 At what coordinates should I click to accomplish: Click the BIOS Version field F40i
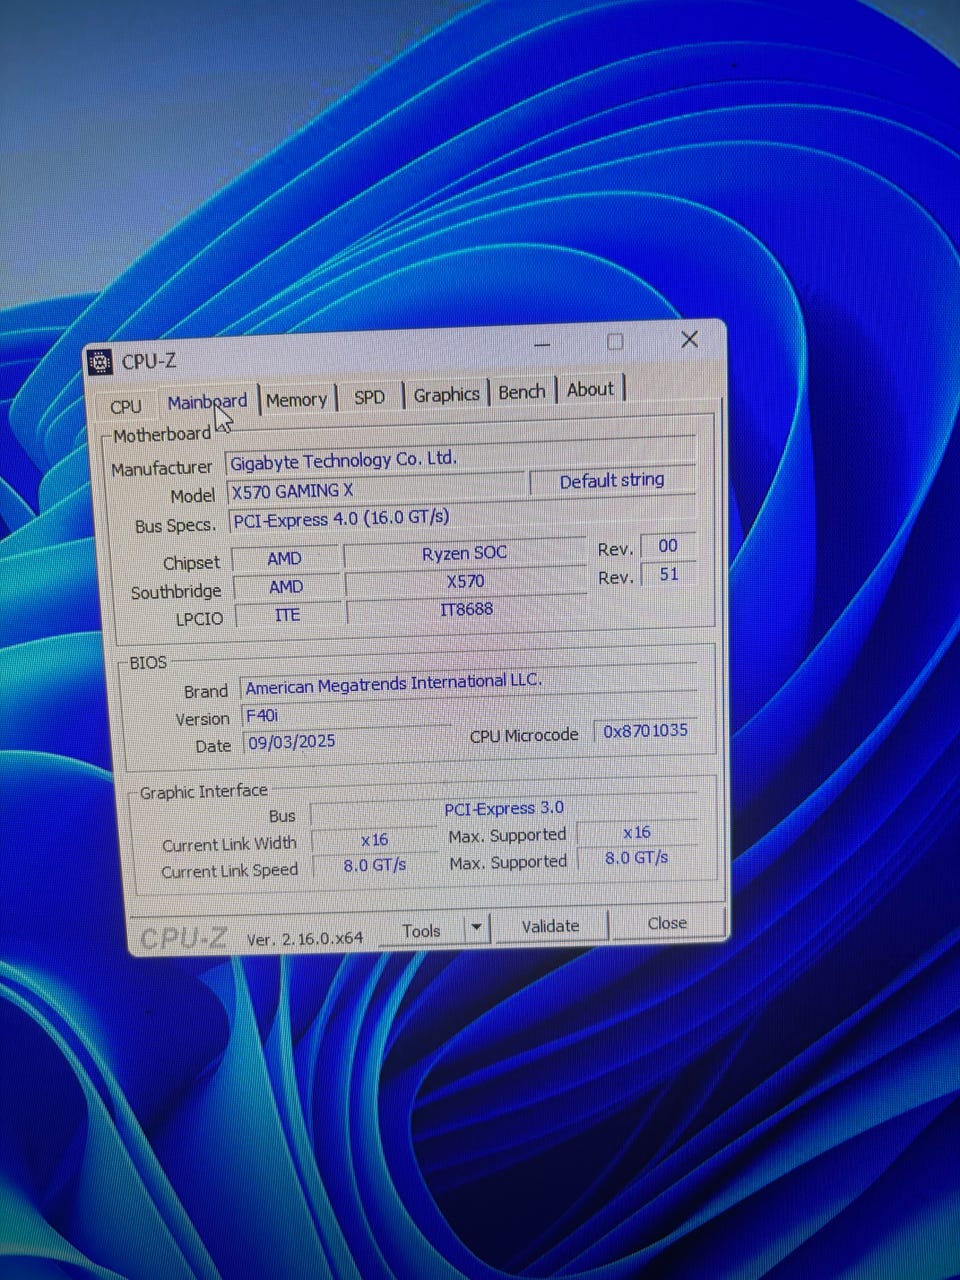[345, 716]
